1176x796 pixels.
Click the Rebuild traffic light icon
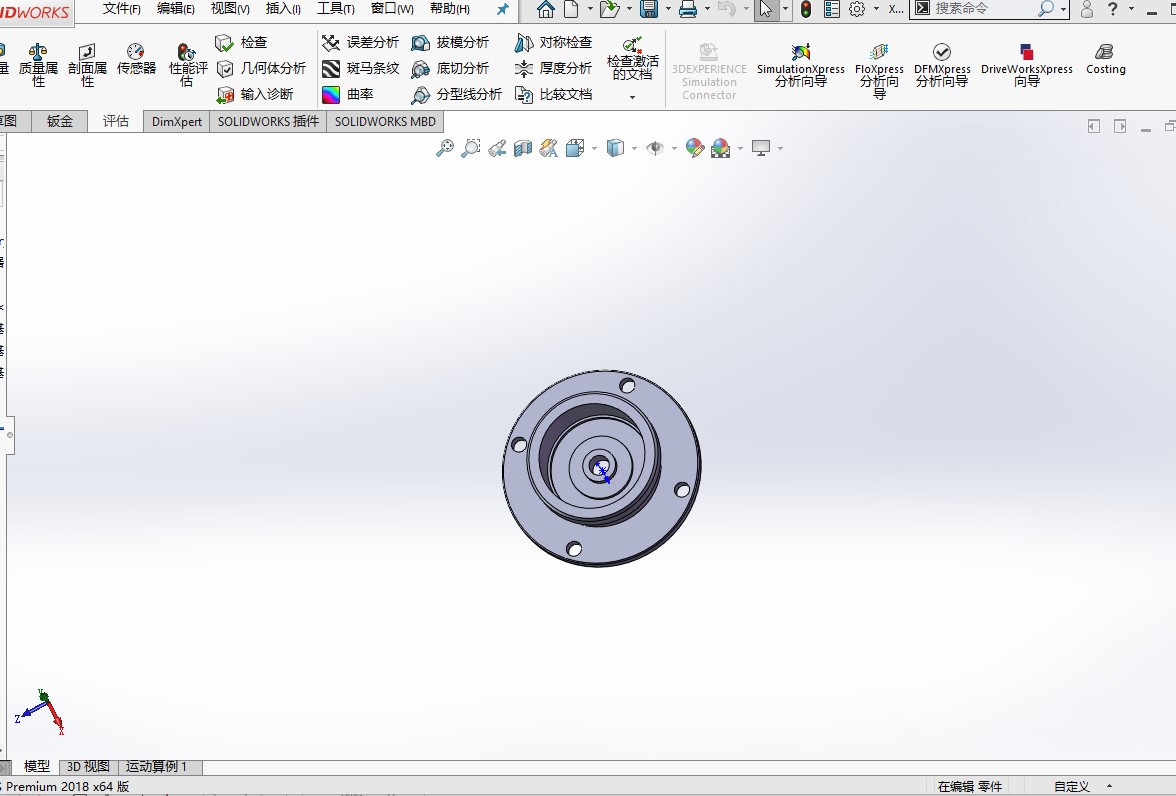tap(806, 9)
